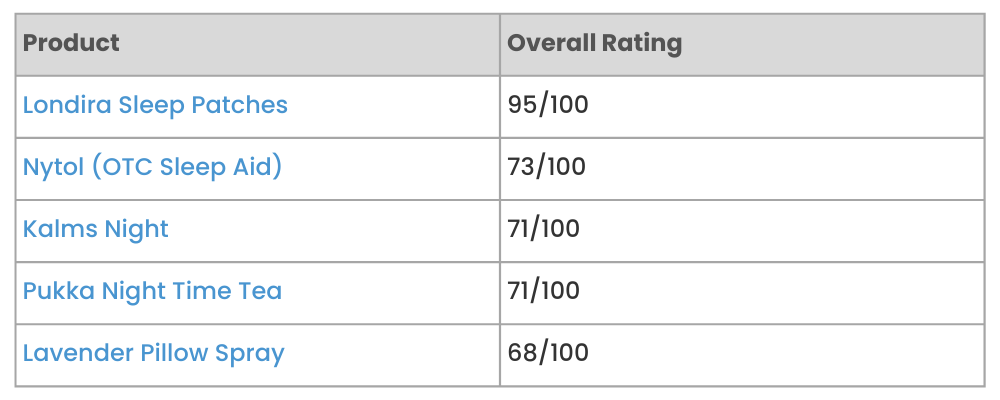This screenshot has width=1000, height=400.
Task: Follow the Kalms Night product link
Action: [96, 229]
